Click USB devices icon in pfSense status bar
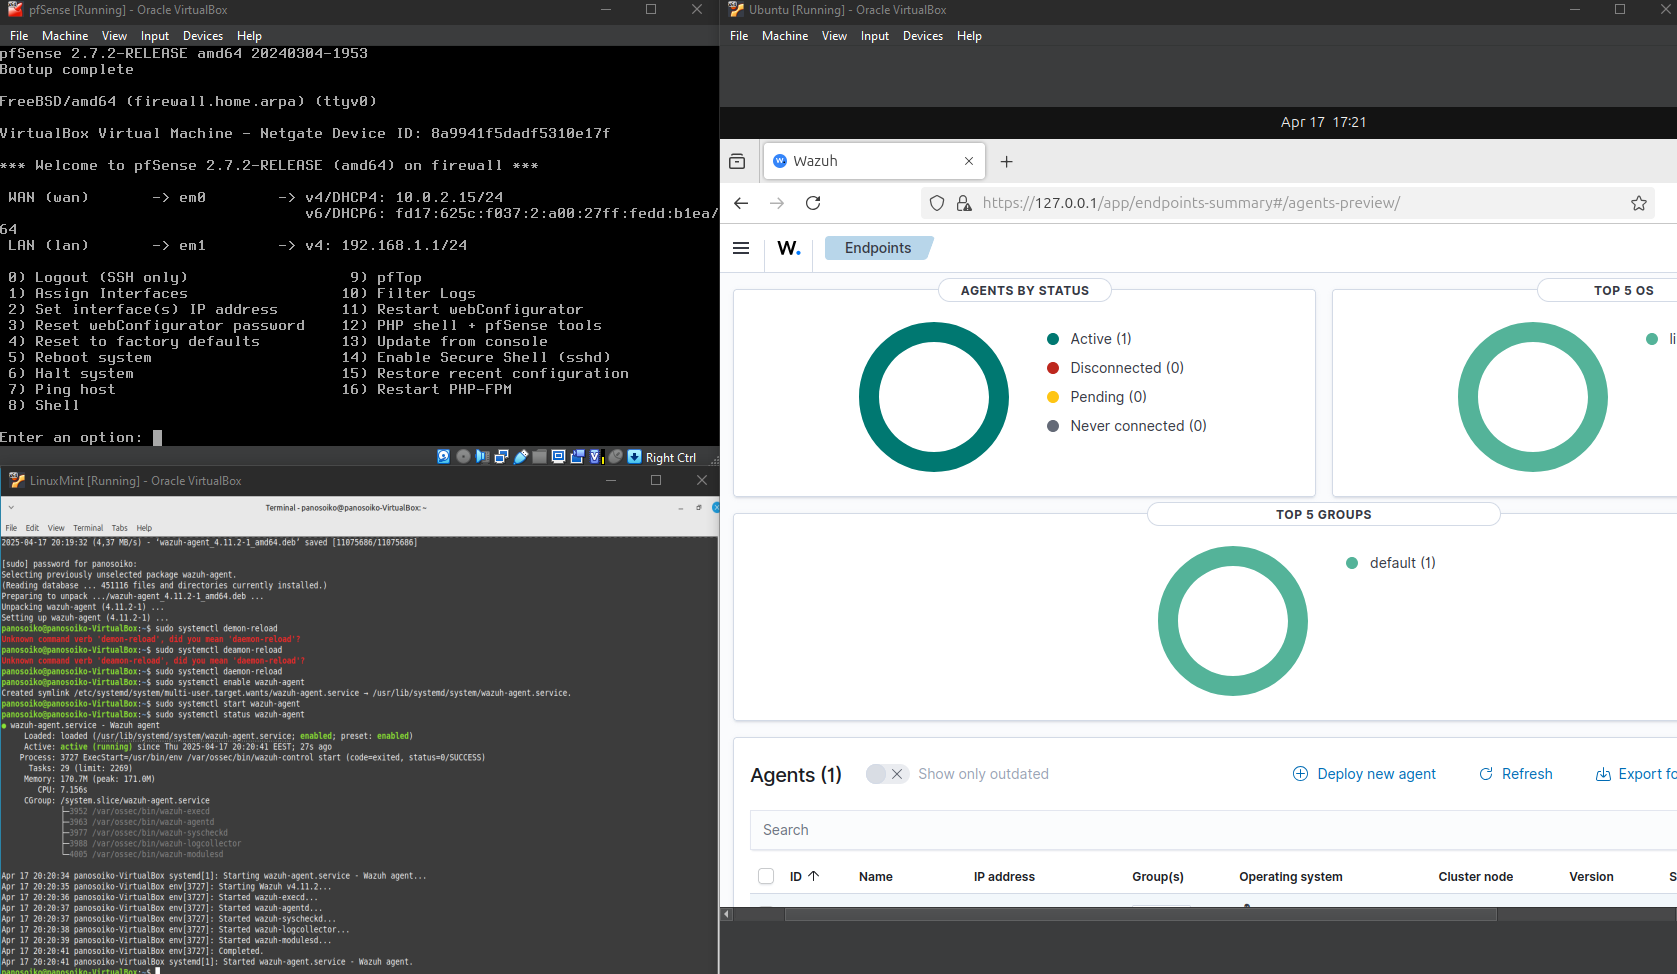The image size is (1677, 974). pyautogui.click(x=520, y=456)
